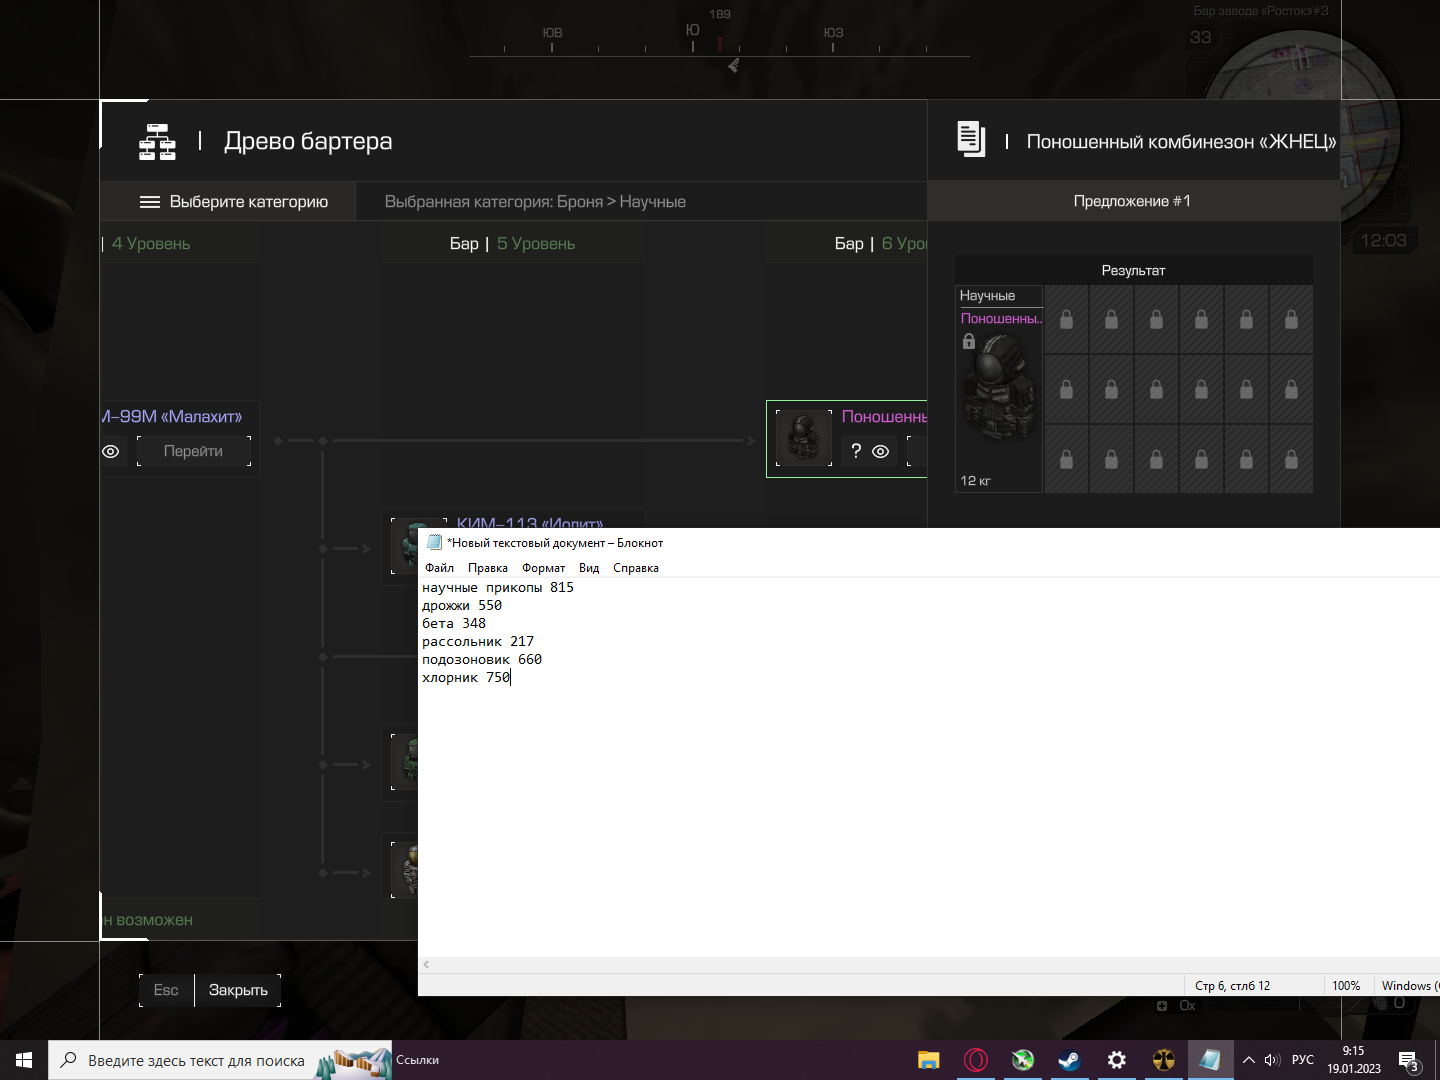Click the question mark on Поношенный card
1440x1080 pixels.
pos(856,451)
